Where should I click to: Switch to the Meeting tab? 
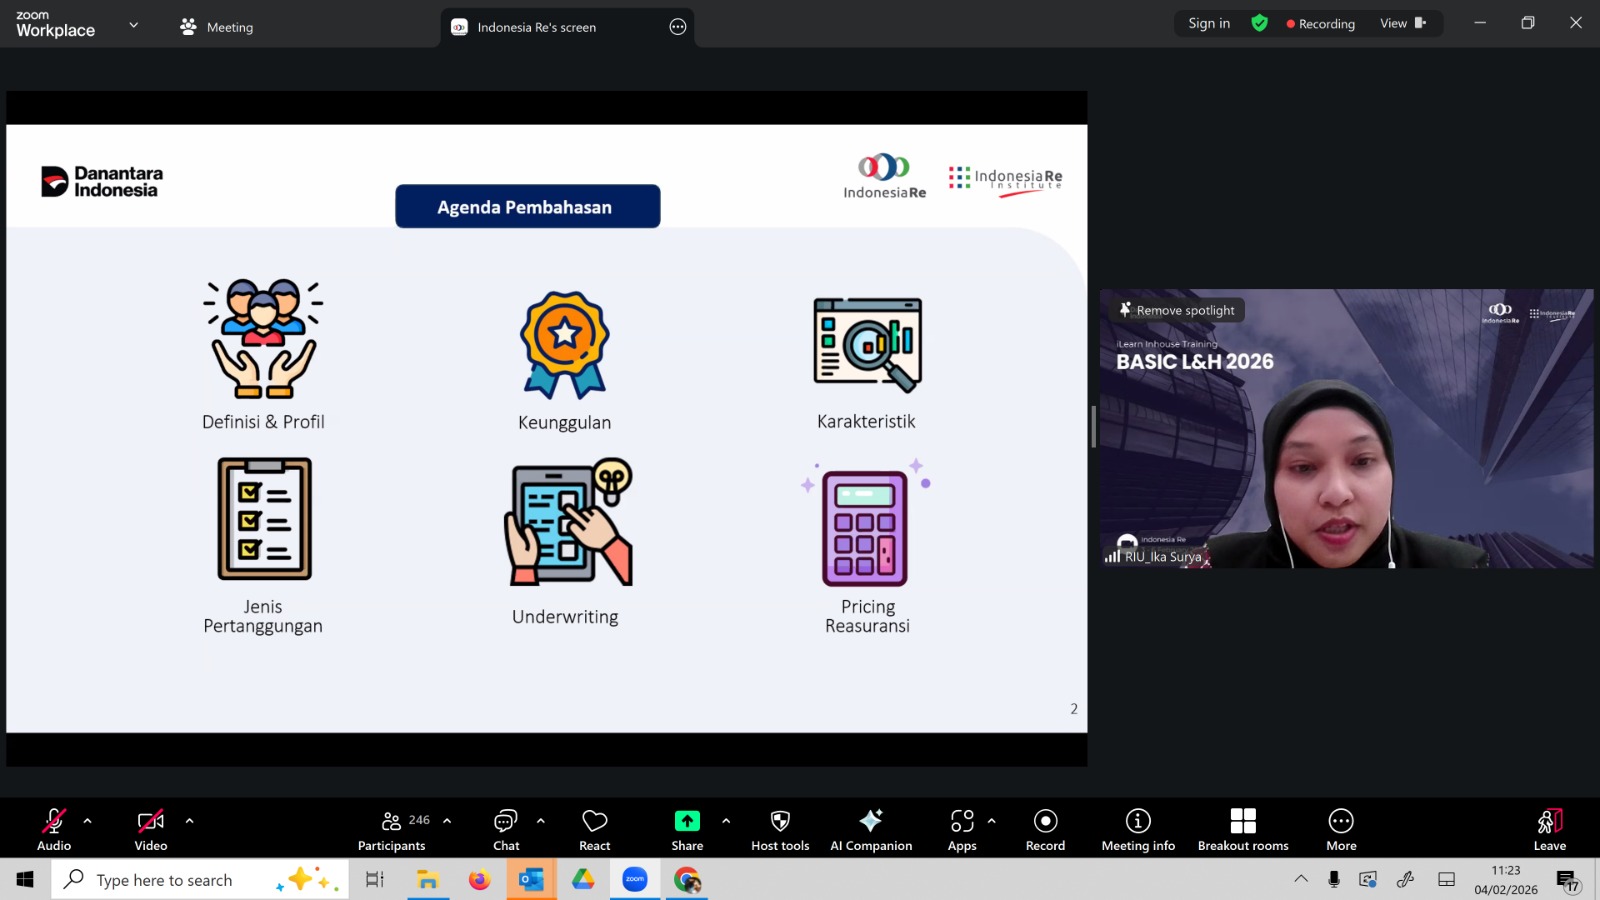pyautogui.click(x=217, y=27)
